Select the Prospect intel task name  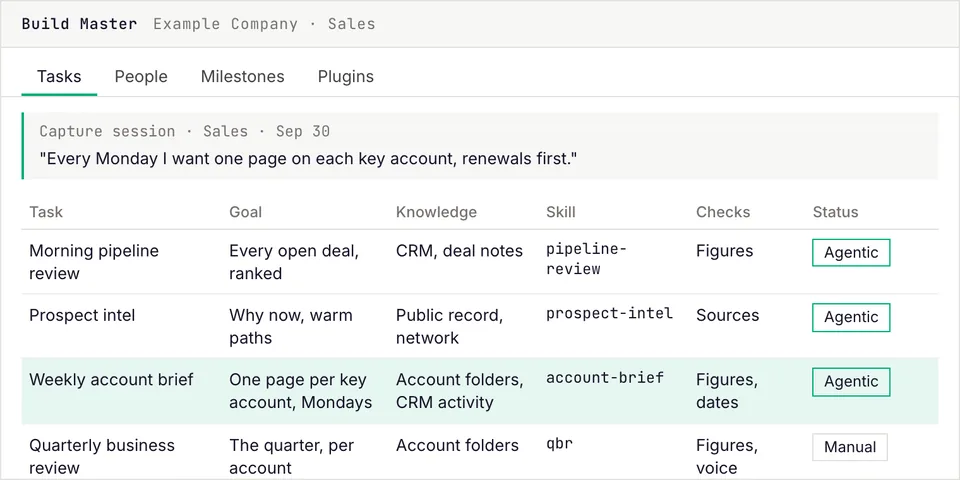tap(82, 315)
